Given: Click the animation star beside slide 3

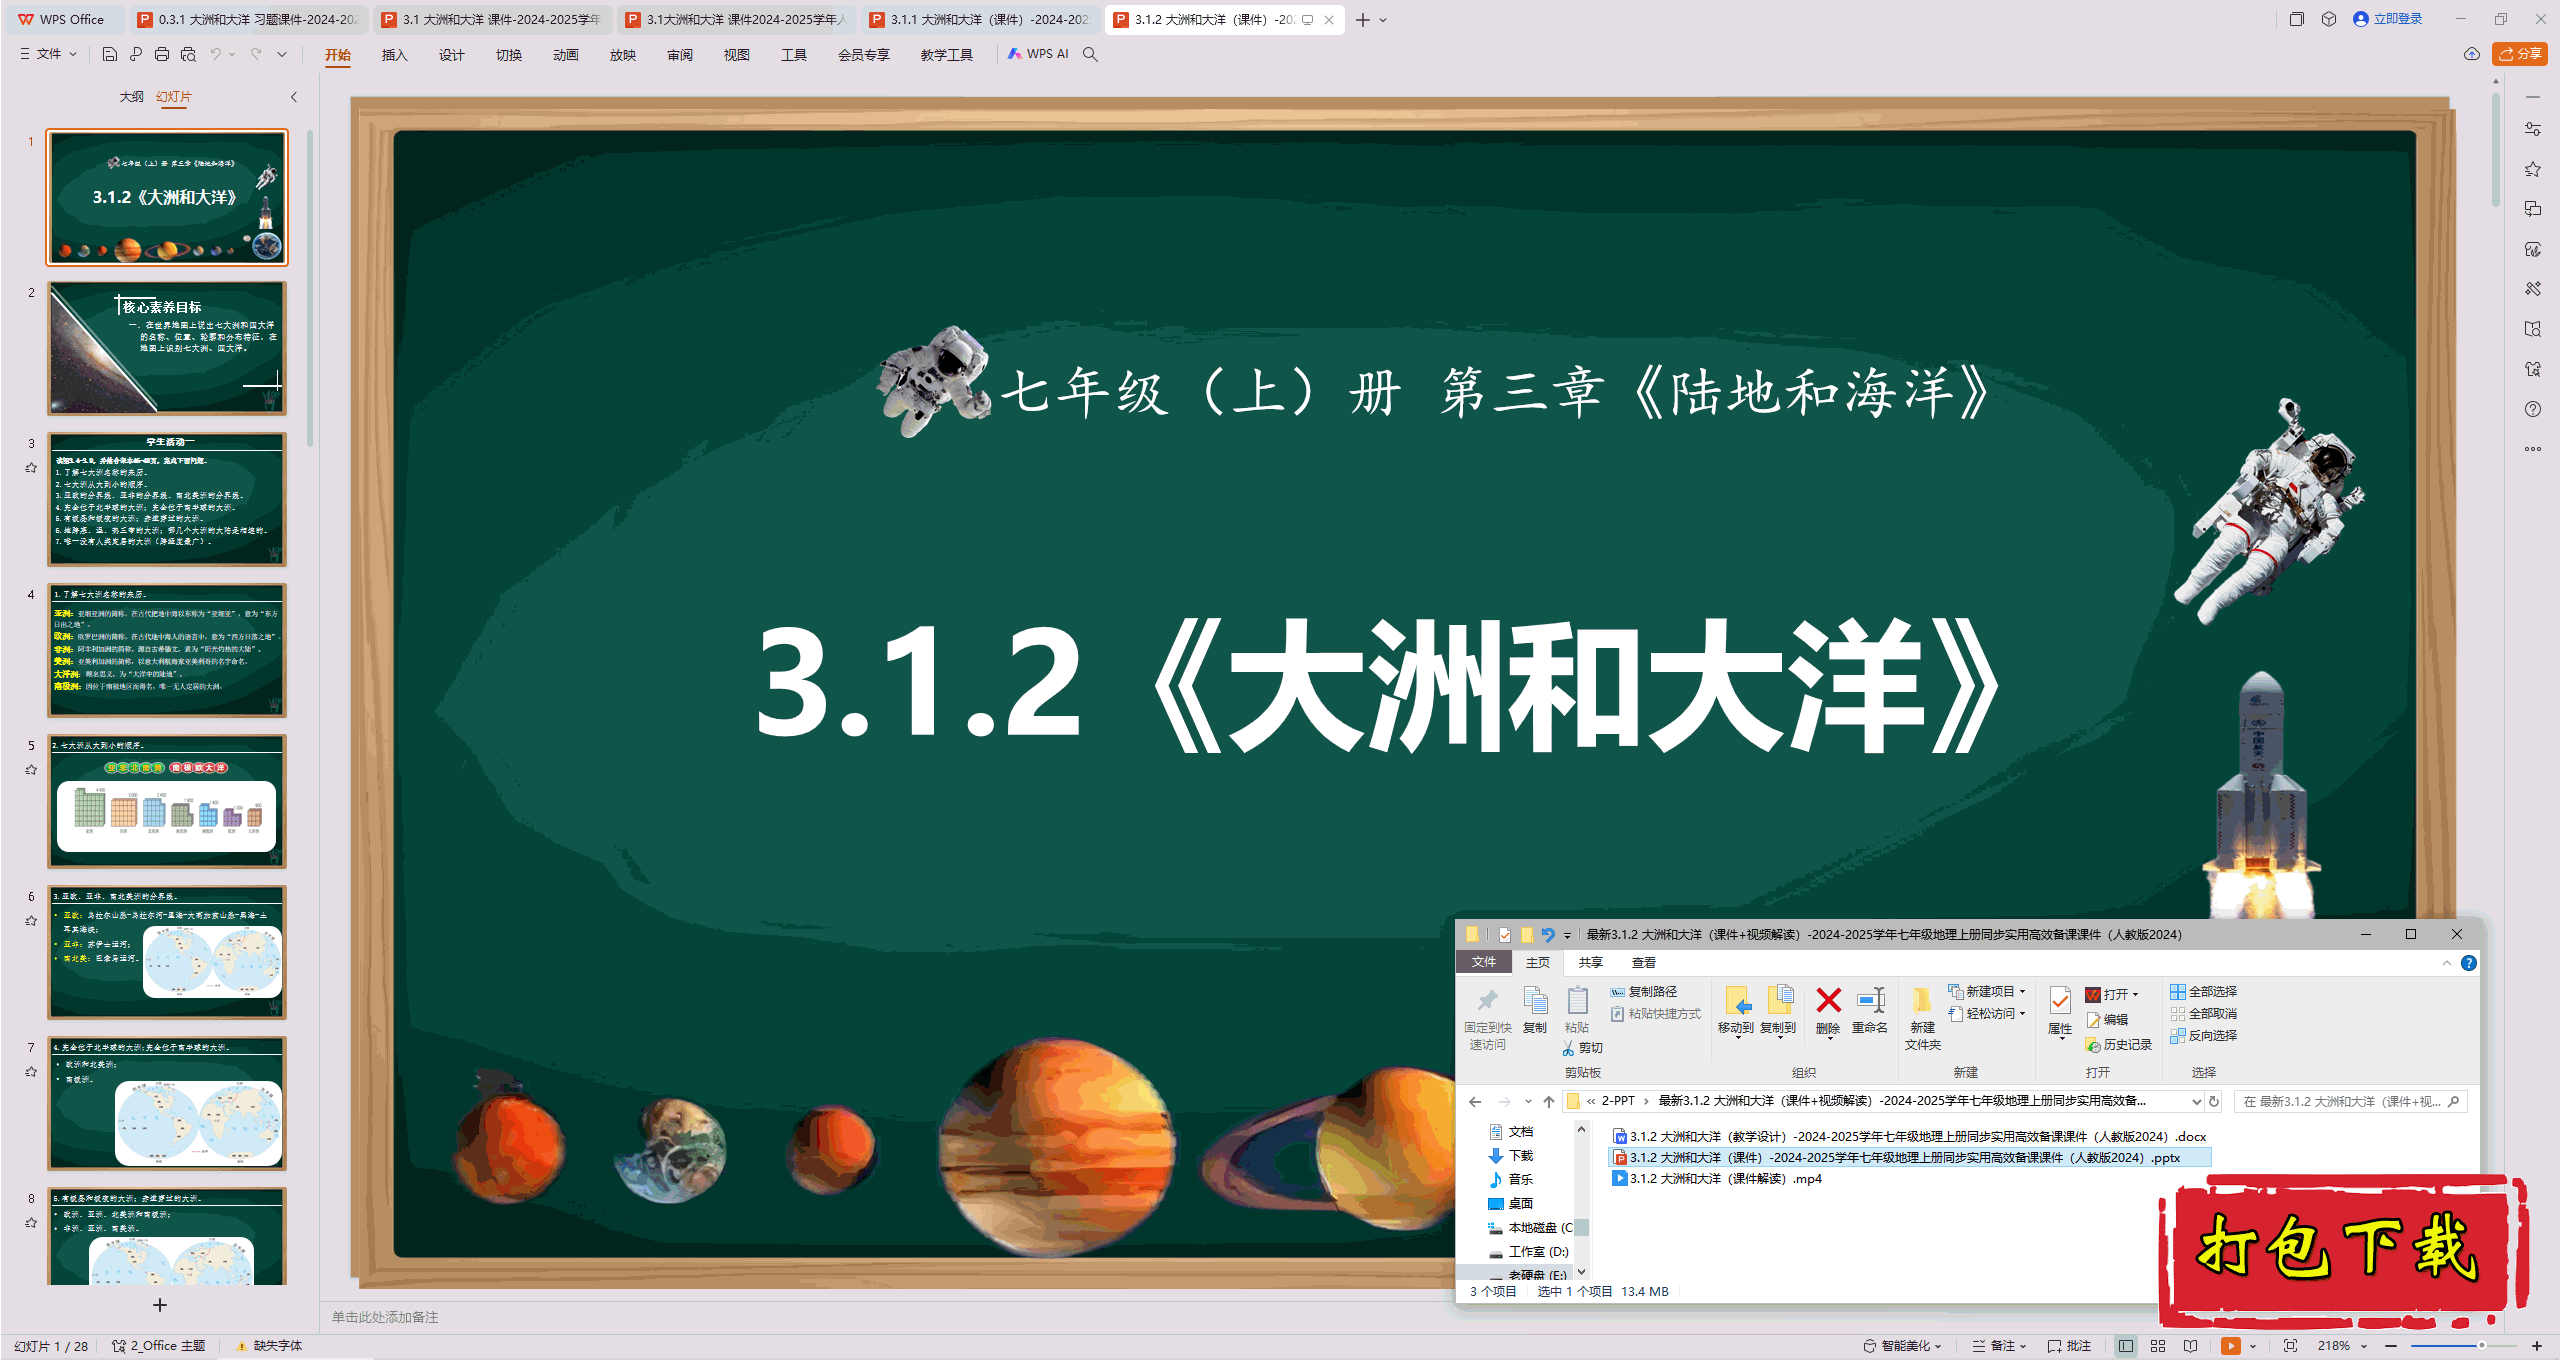Looking at the screenshot, I should 31,468.
